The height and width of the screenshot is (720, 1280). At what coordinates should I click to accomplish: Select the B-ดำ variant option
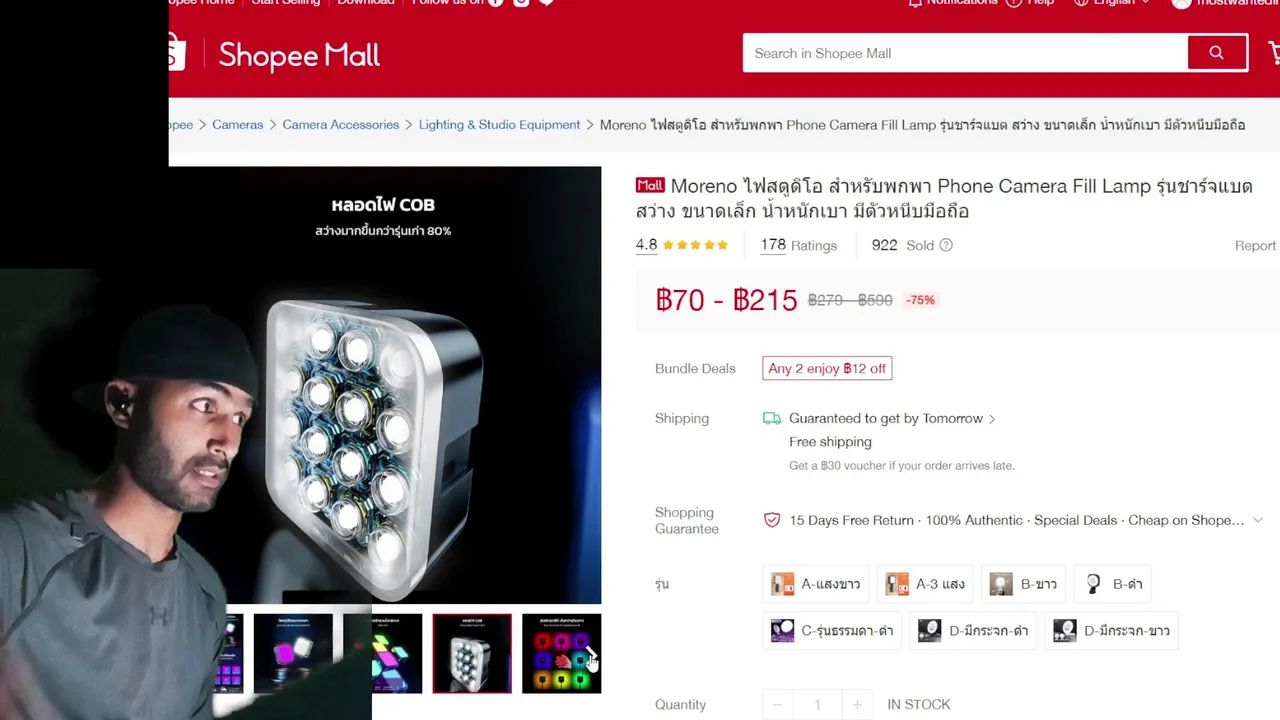click(1114, 584)
